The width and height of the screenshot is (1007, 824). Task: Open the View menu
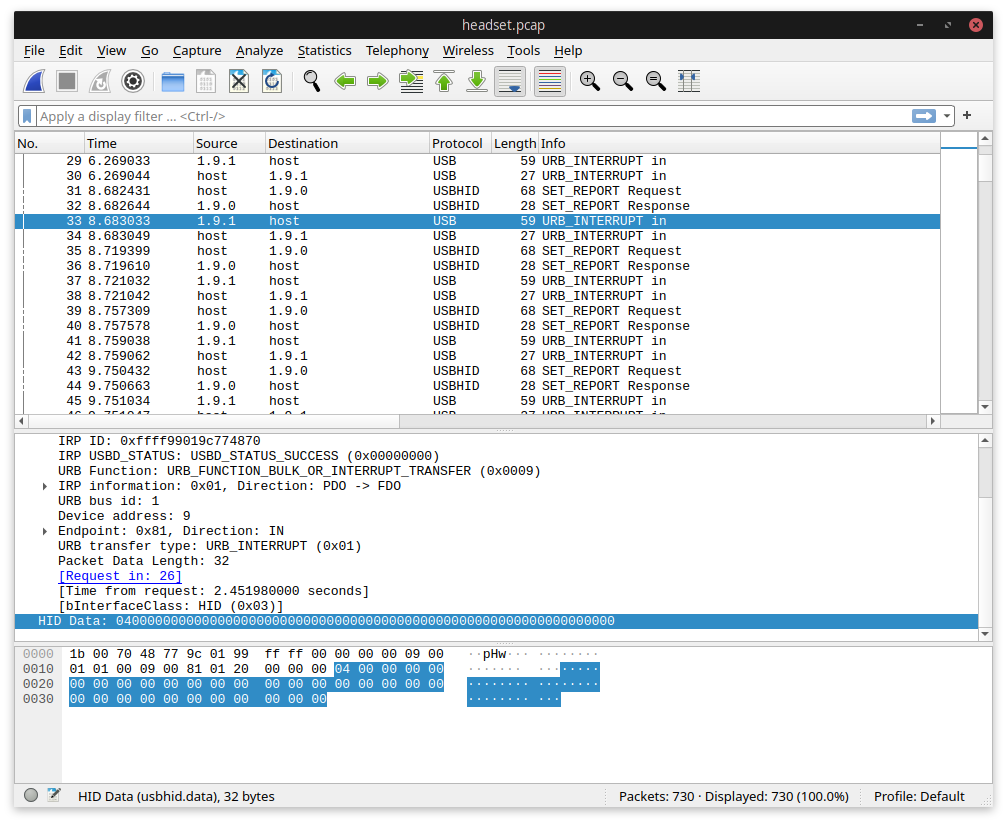[112, 51]
